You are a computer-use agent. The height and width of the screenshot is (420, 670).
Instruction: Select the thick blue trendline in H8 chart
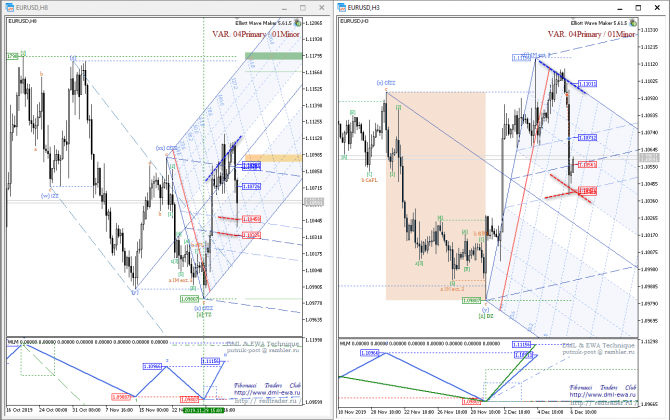point(223,158)
